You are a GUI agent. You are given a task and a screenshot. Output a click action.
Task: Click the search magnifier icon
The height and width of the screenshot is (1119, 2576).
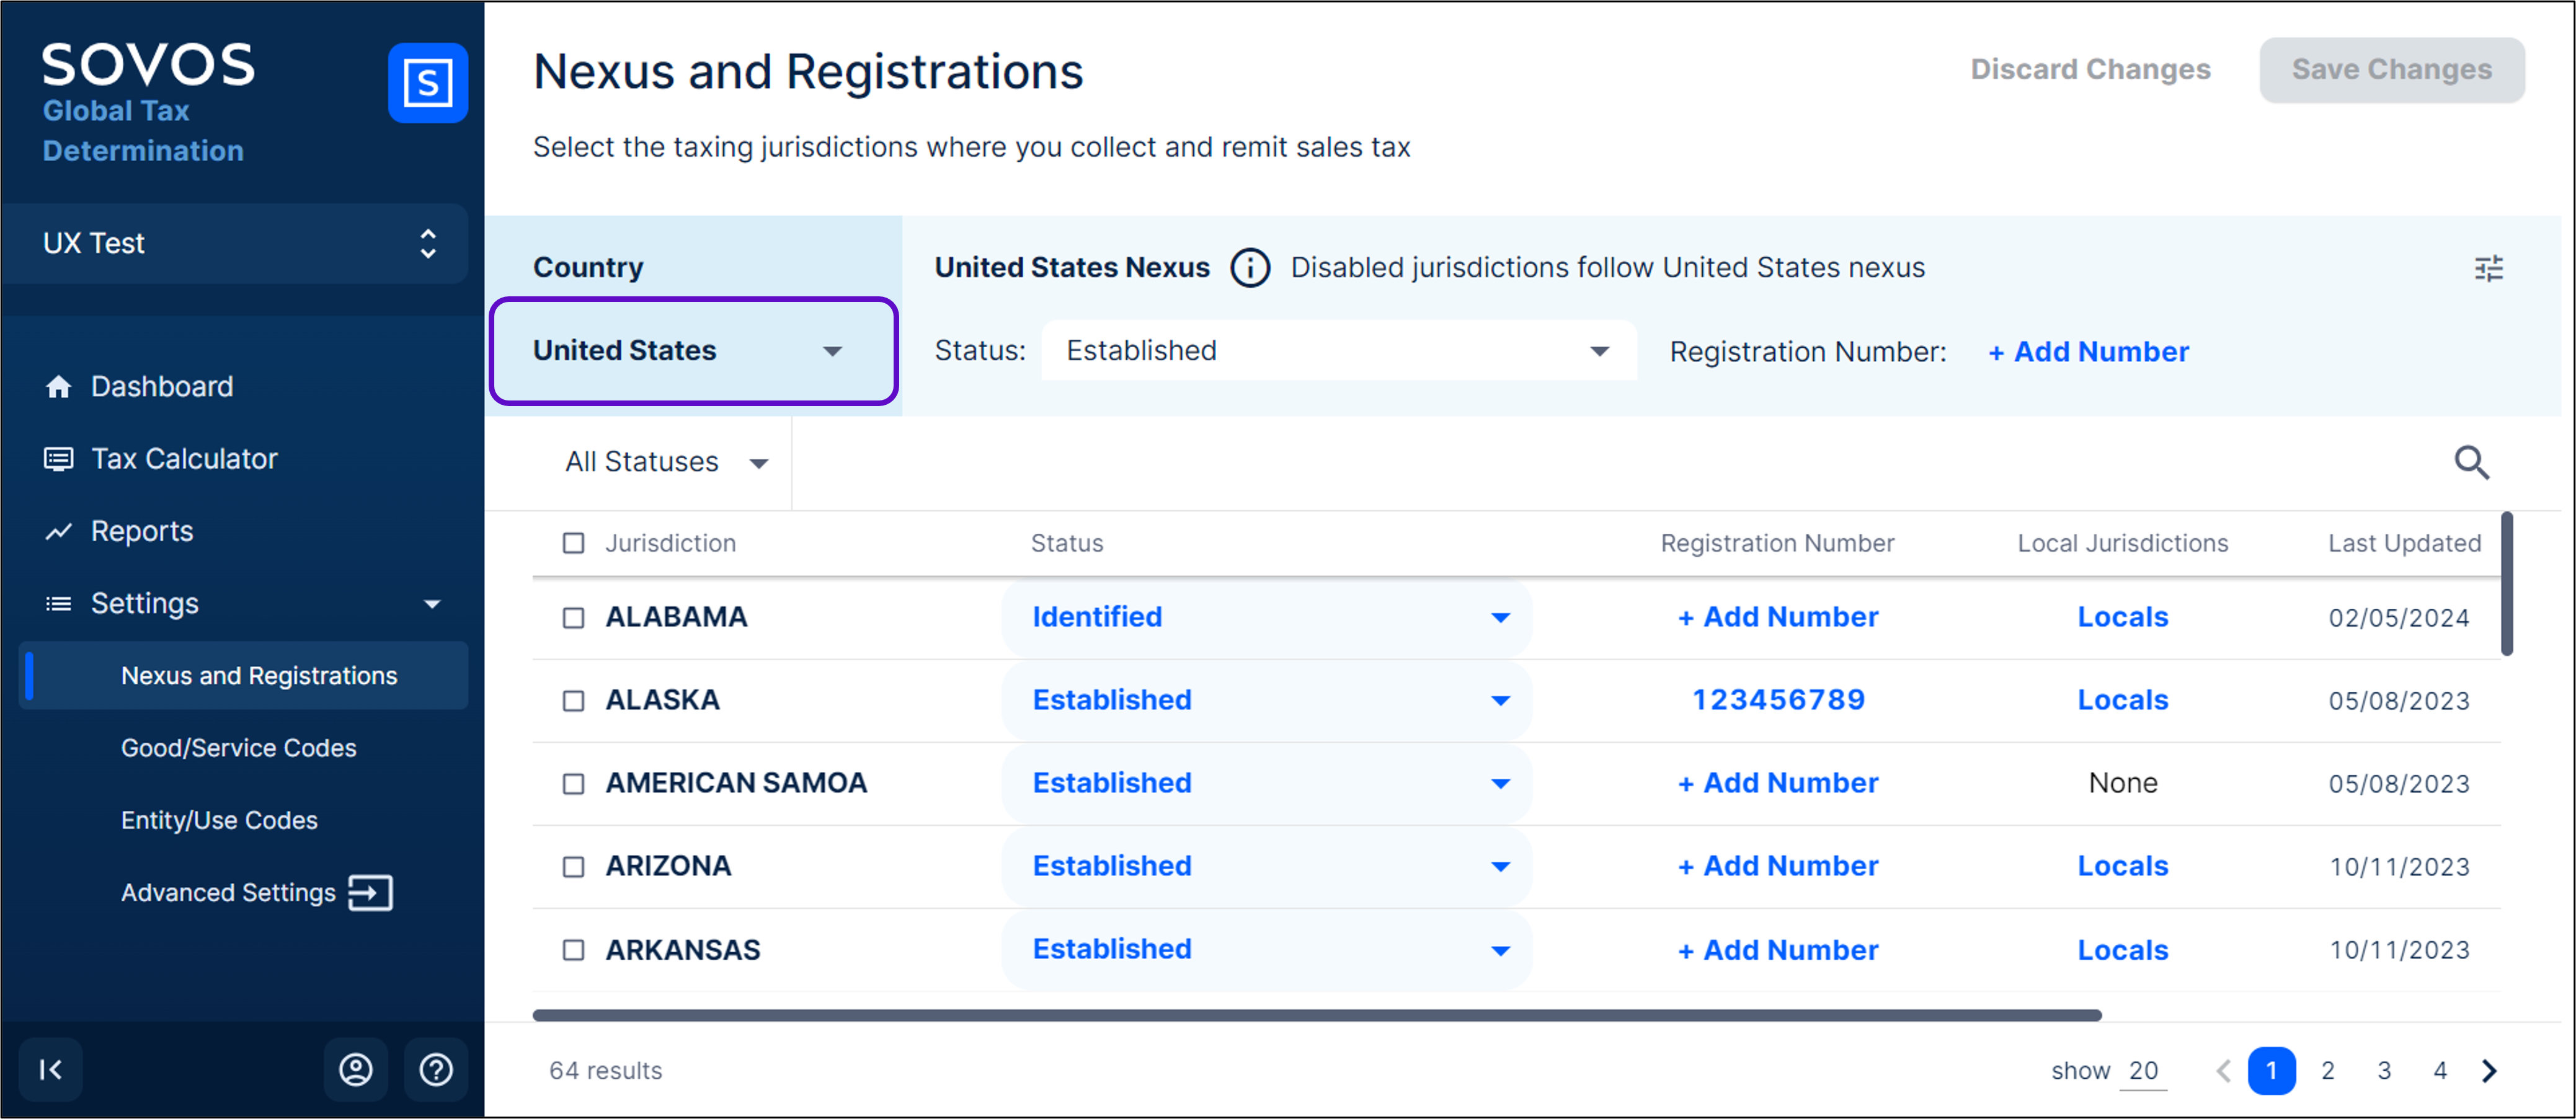pyautogui.click(x=2471, y=462)
